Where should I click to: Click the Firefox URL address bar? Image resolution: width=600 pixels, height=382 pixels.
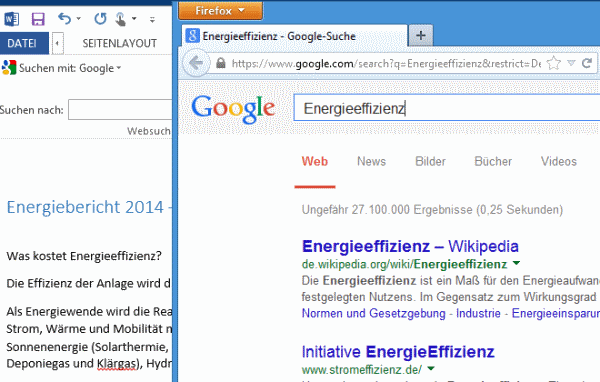coord(386,64)
